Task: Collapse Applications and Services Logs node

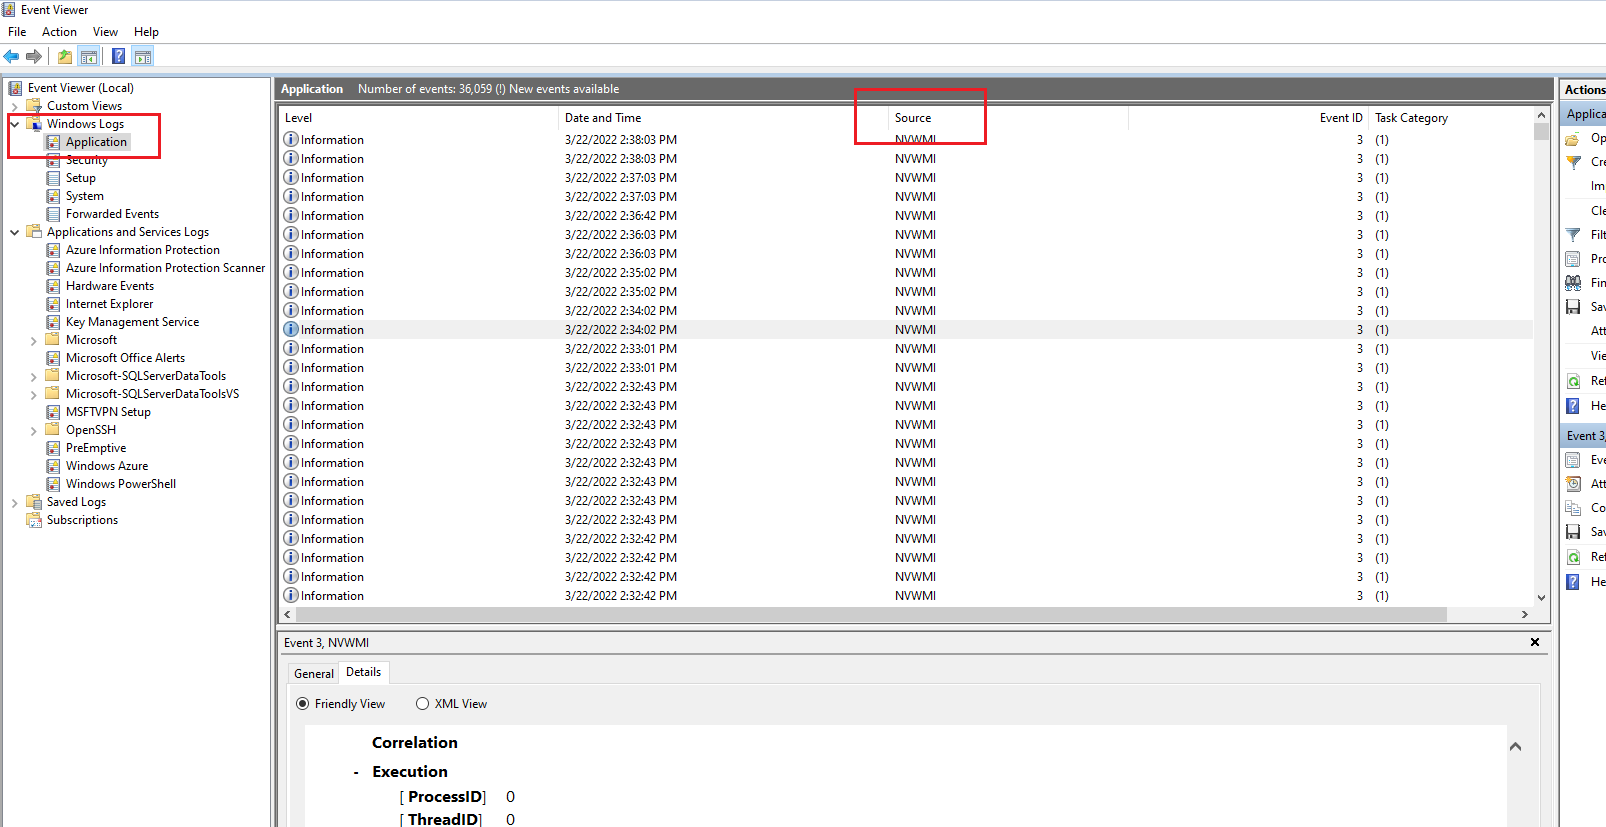Action: click(x=14, y=232)
